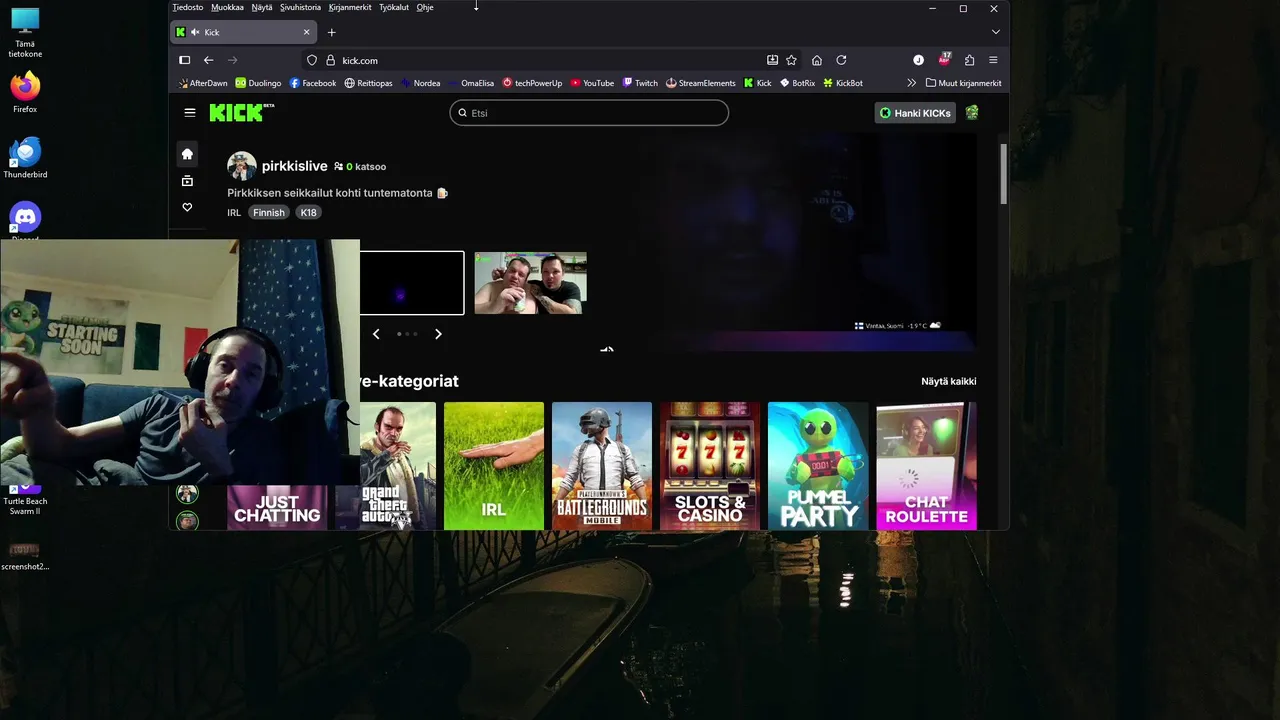This screenshot has height=720, width=1280.
Task: Open the Muut kirjanmerkit folder
Action: click(963, 83)
